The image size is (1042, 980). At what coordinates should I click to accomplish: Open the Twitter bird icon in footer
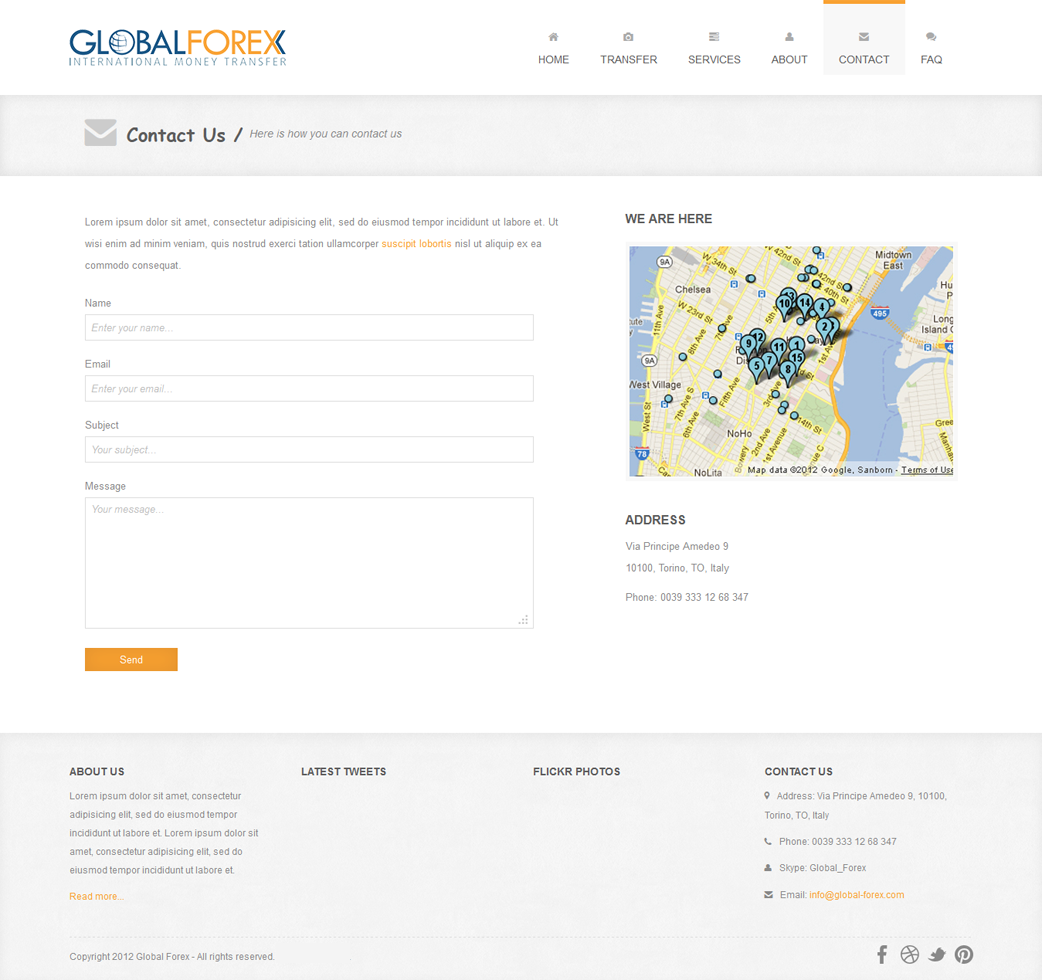coord(936,955)
